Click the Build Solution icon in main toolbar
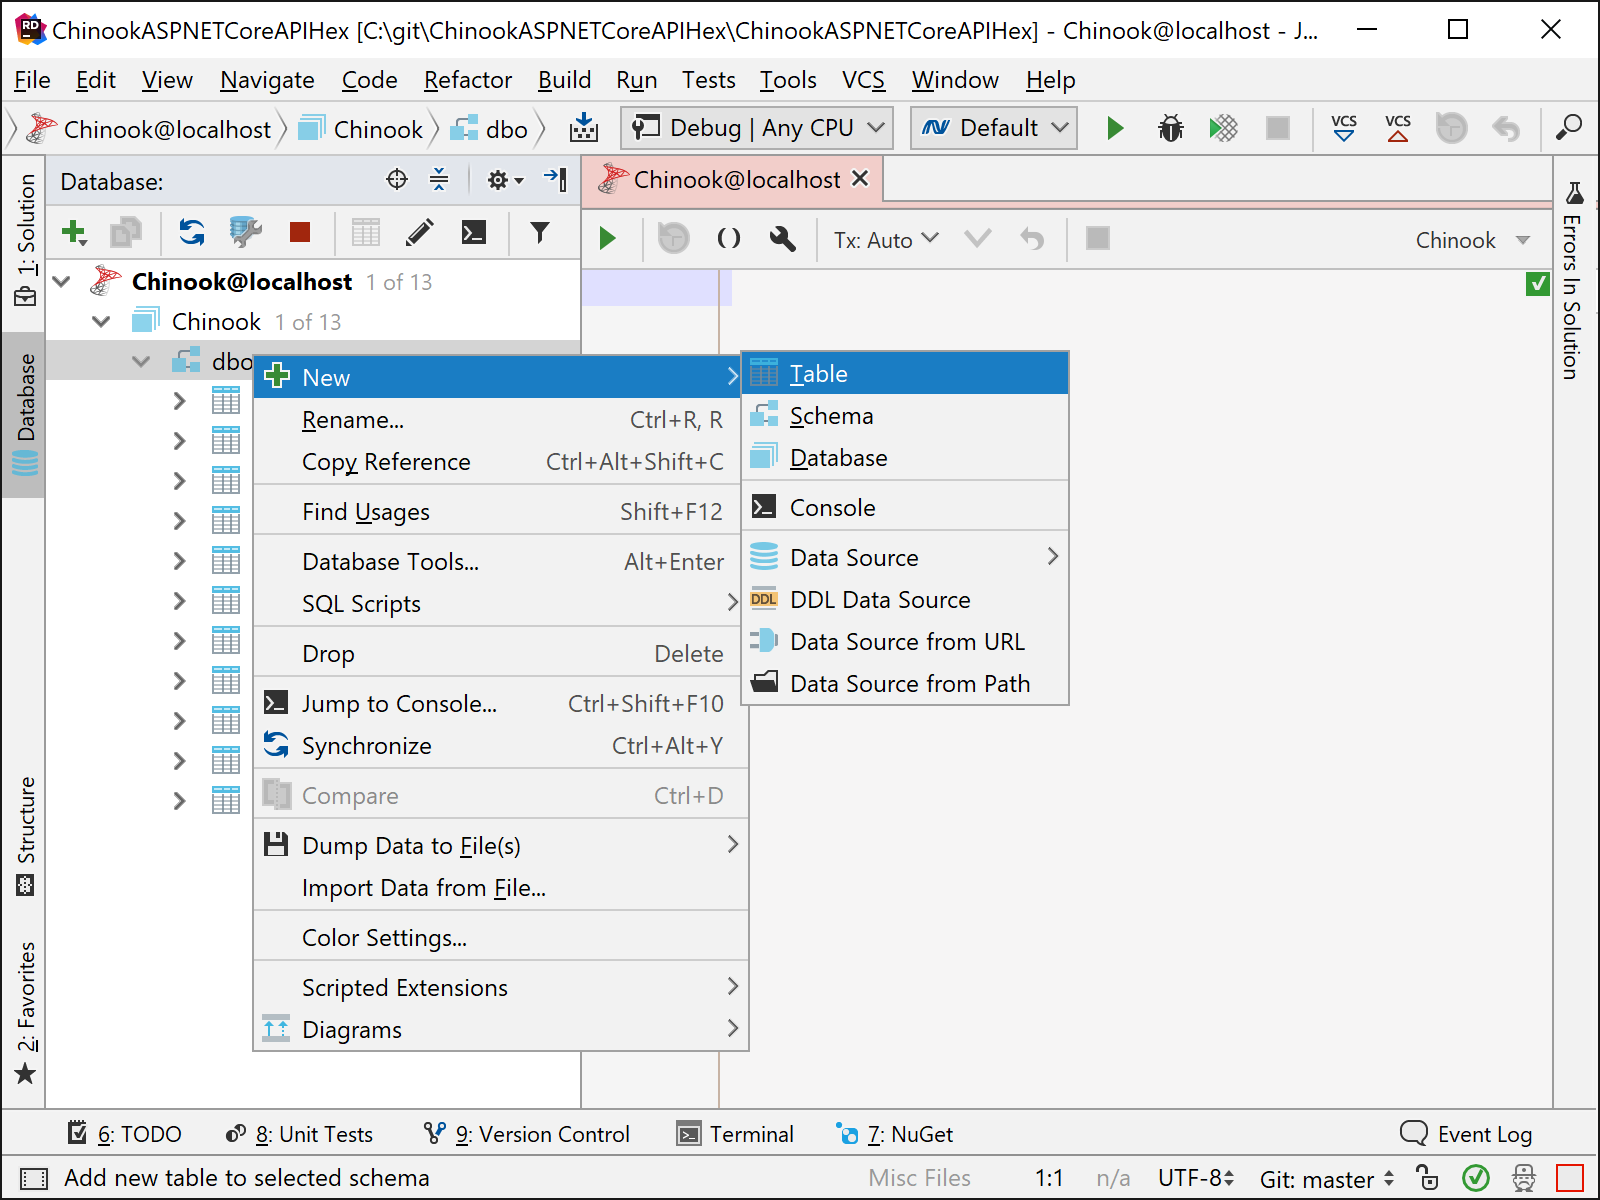Viewport: 1600px width, 1200px height. point(584,128)
